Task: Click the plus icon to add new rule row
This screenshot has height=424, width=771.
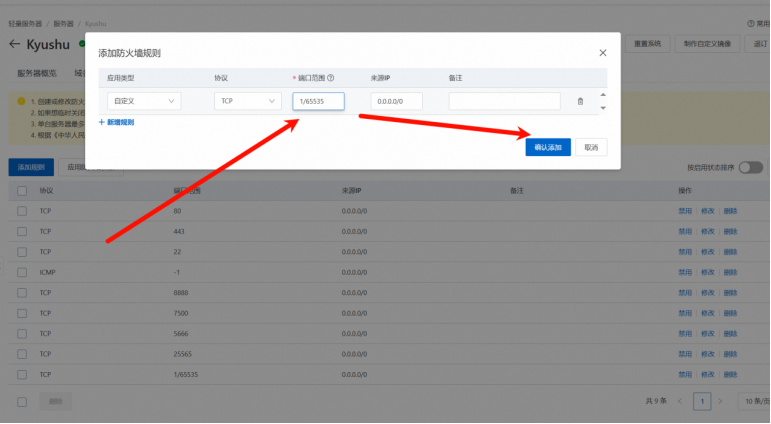Action: pos(102,122)
